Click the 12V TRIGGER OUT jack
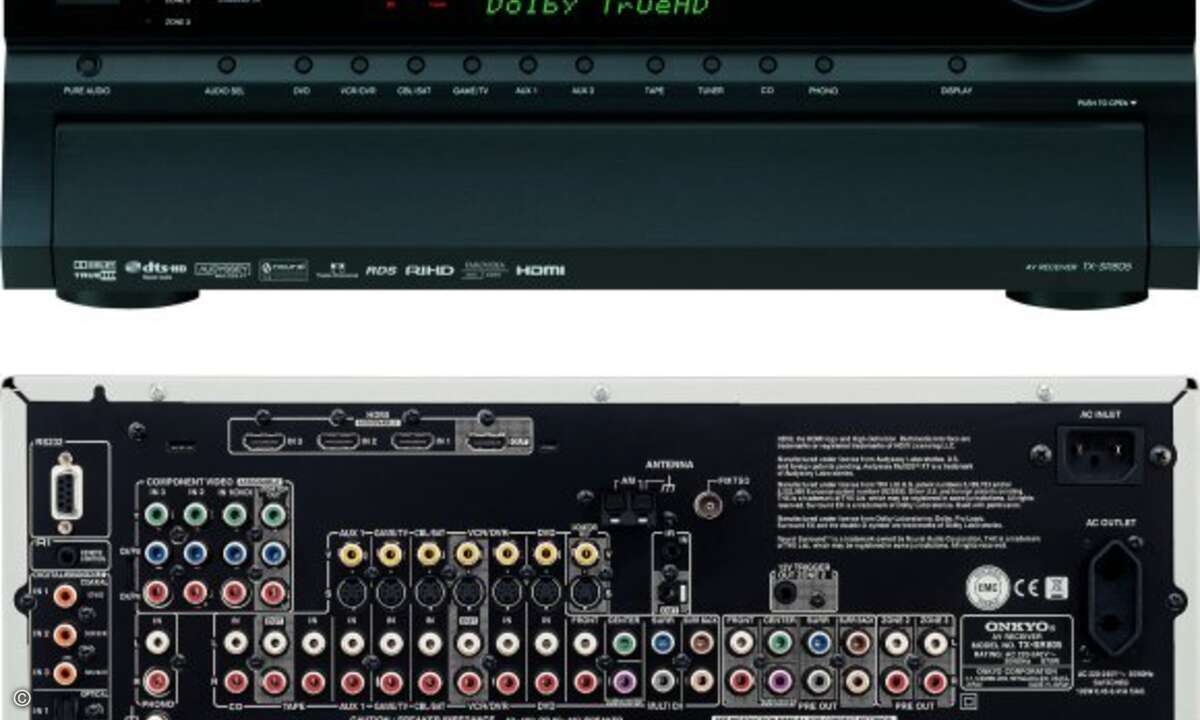The image size is (1200, 720). click(x=786, y=592)
